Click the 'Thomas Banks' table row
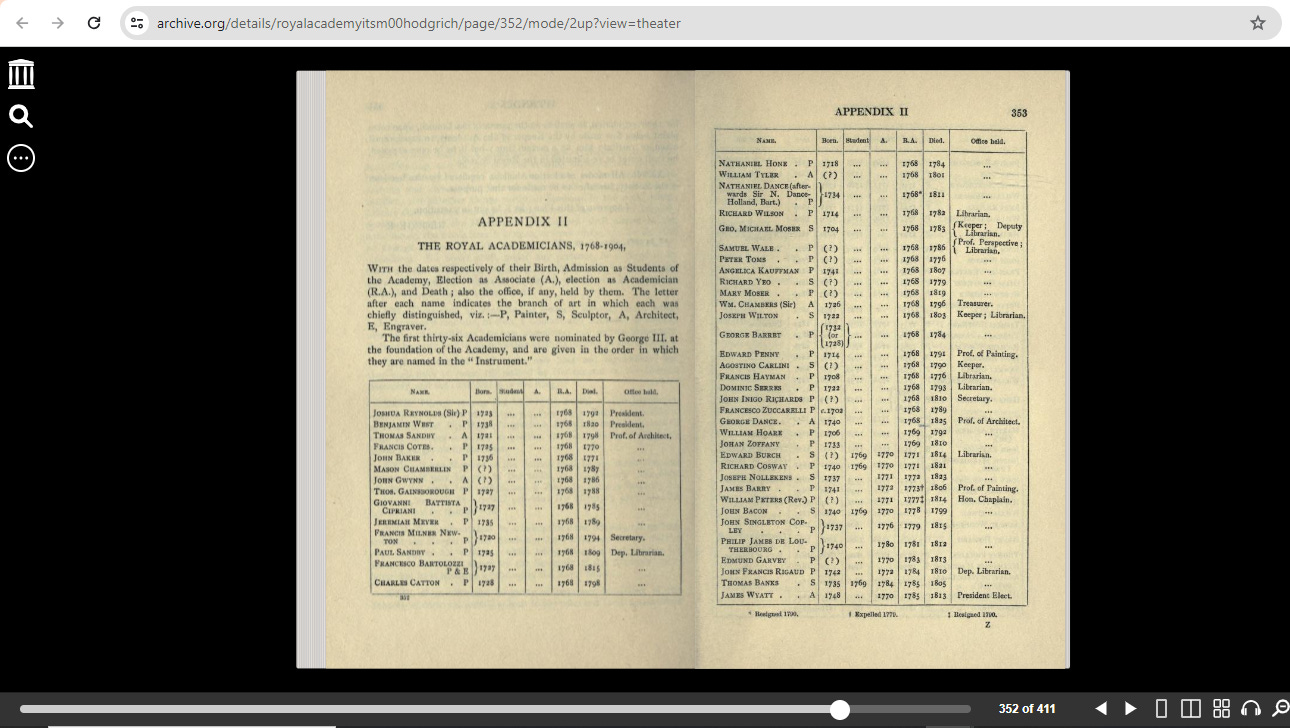1290x728 pixels. point(871,583)
